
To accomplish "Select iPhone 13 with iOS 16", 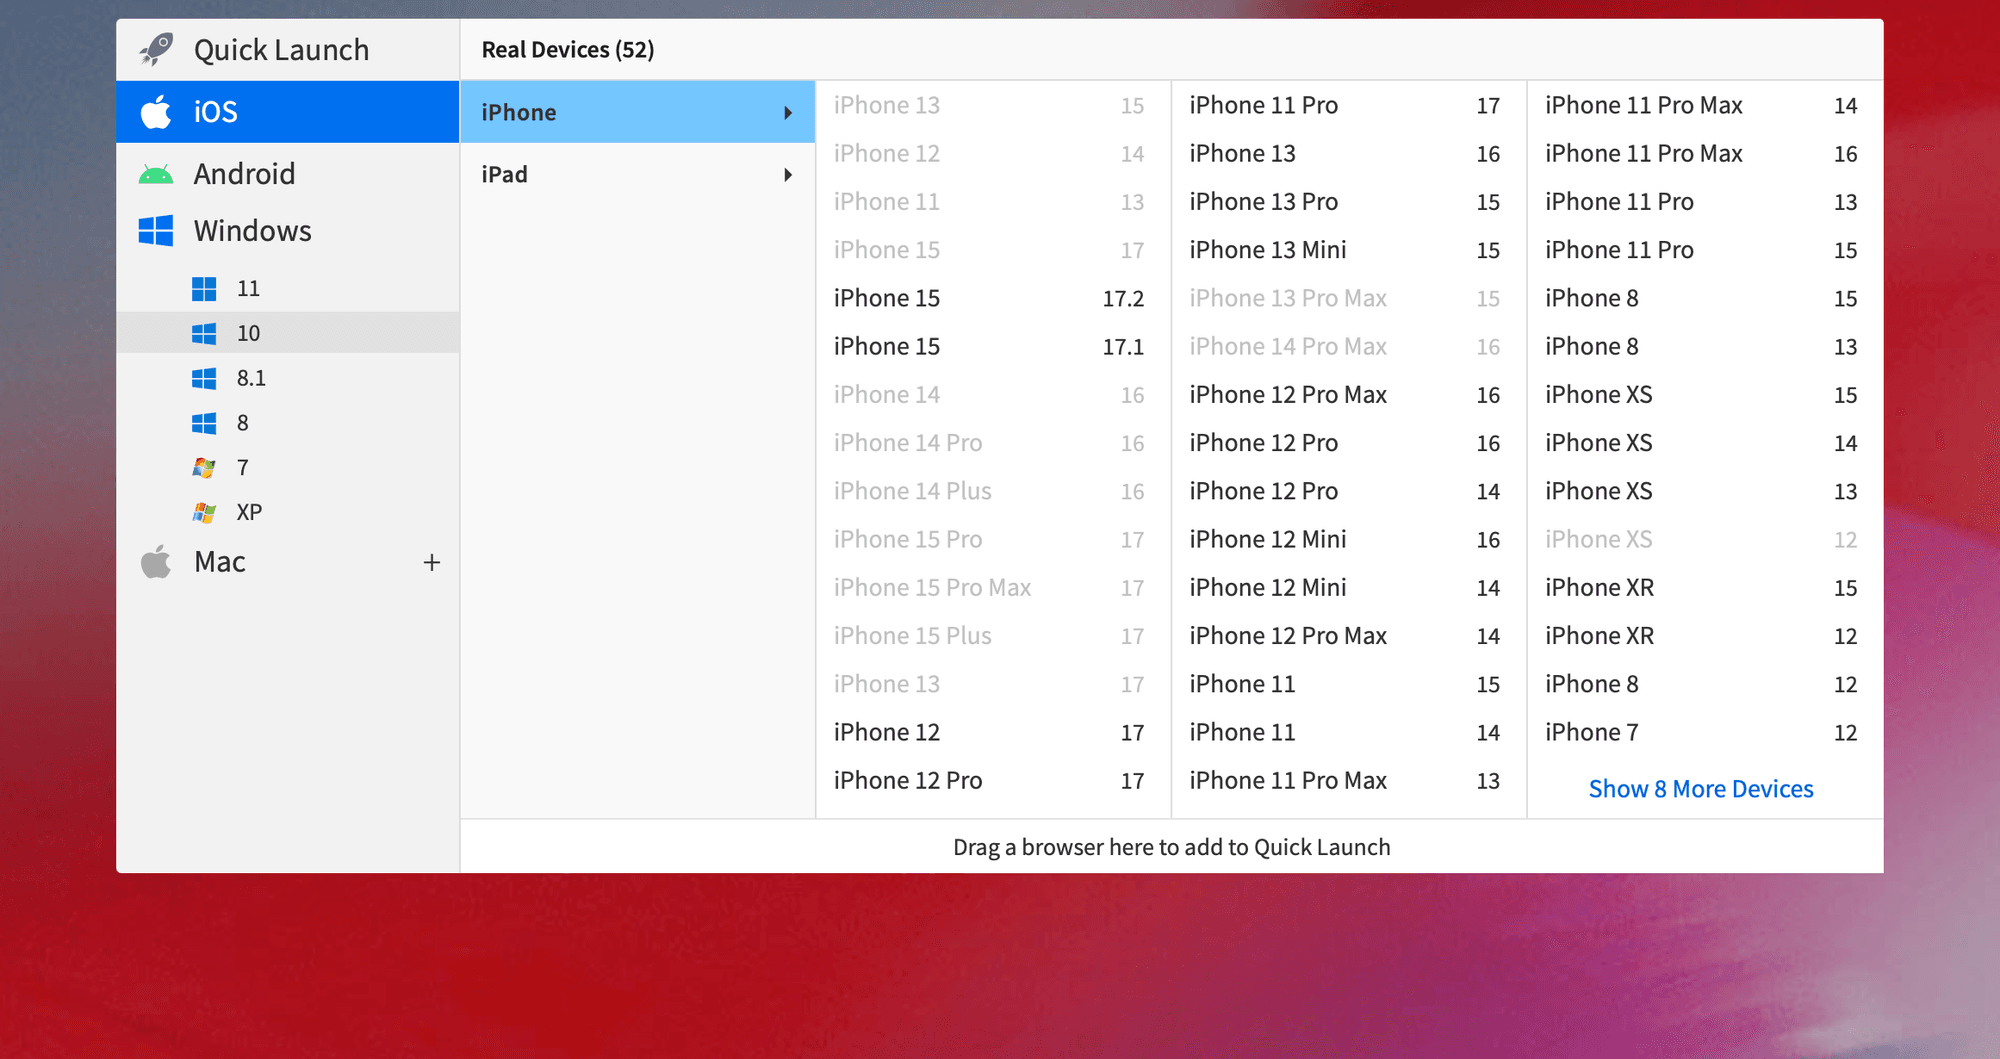I will [1349, 153].
